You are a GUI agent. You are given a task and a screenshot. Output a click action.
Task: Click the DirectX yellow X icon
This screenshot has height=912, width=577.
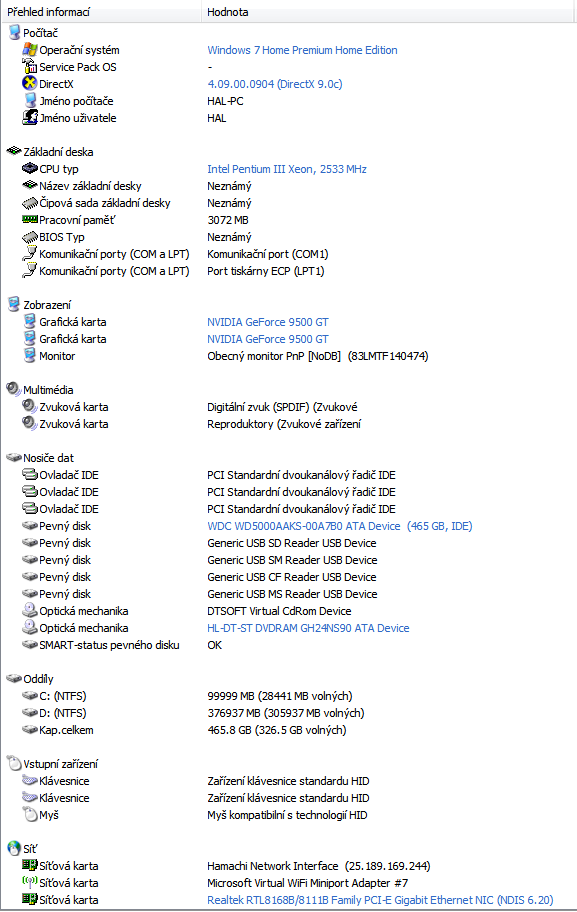(29, 84)
